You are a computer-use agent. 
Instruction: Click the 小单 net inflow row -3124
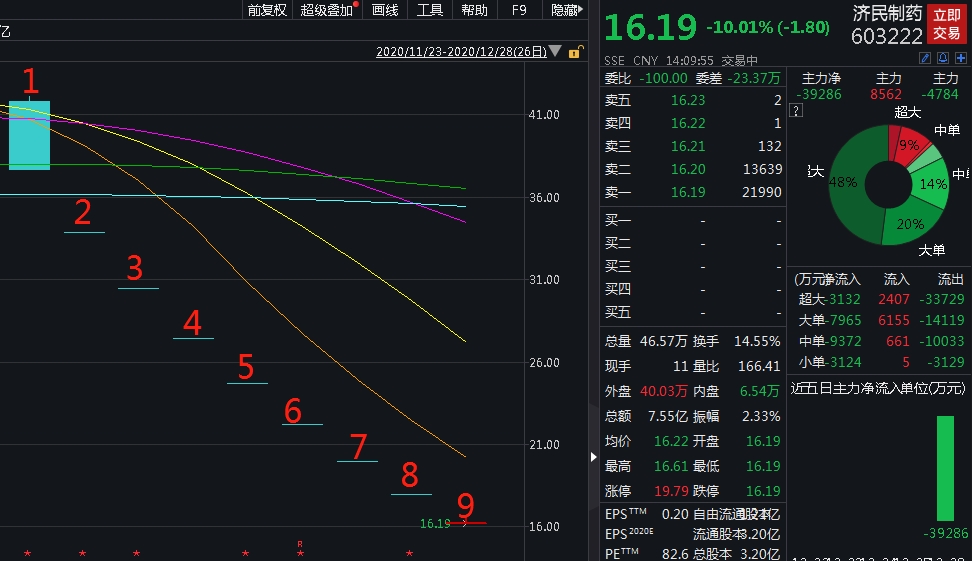tap(881, 362)
